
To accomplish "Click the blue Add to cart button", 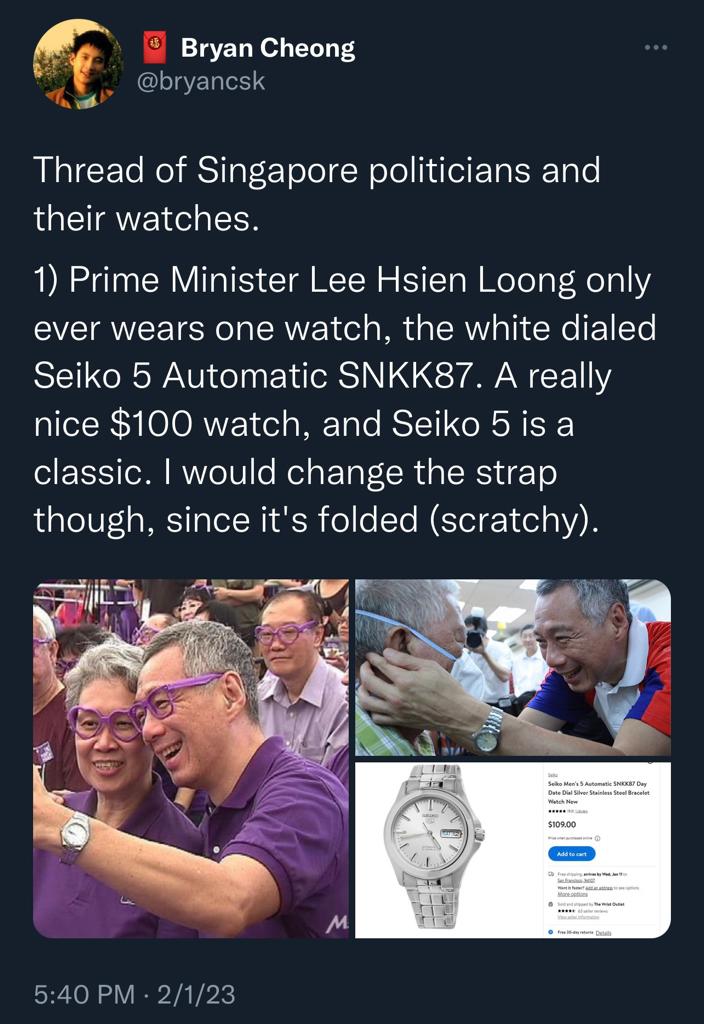I will point(571,854).
